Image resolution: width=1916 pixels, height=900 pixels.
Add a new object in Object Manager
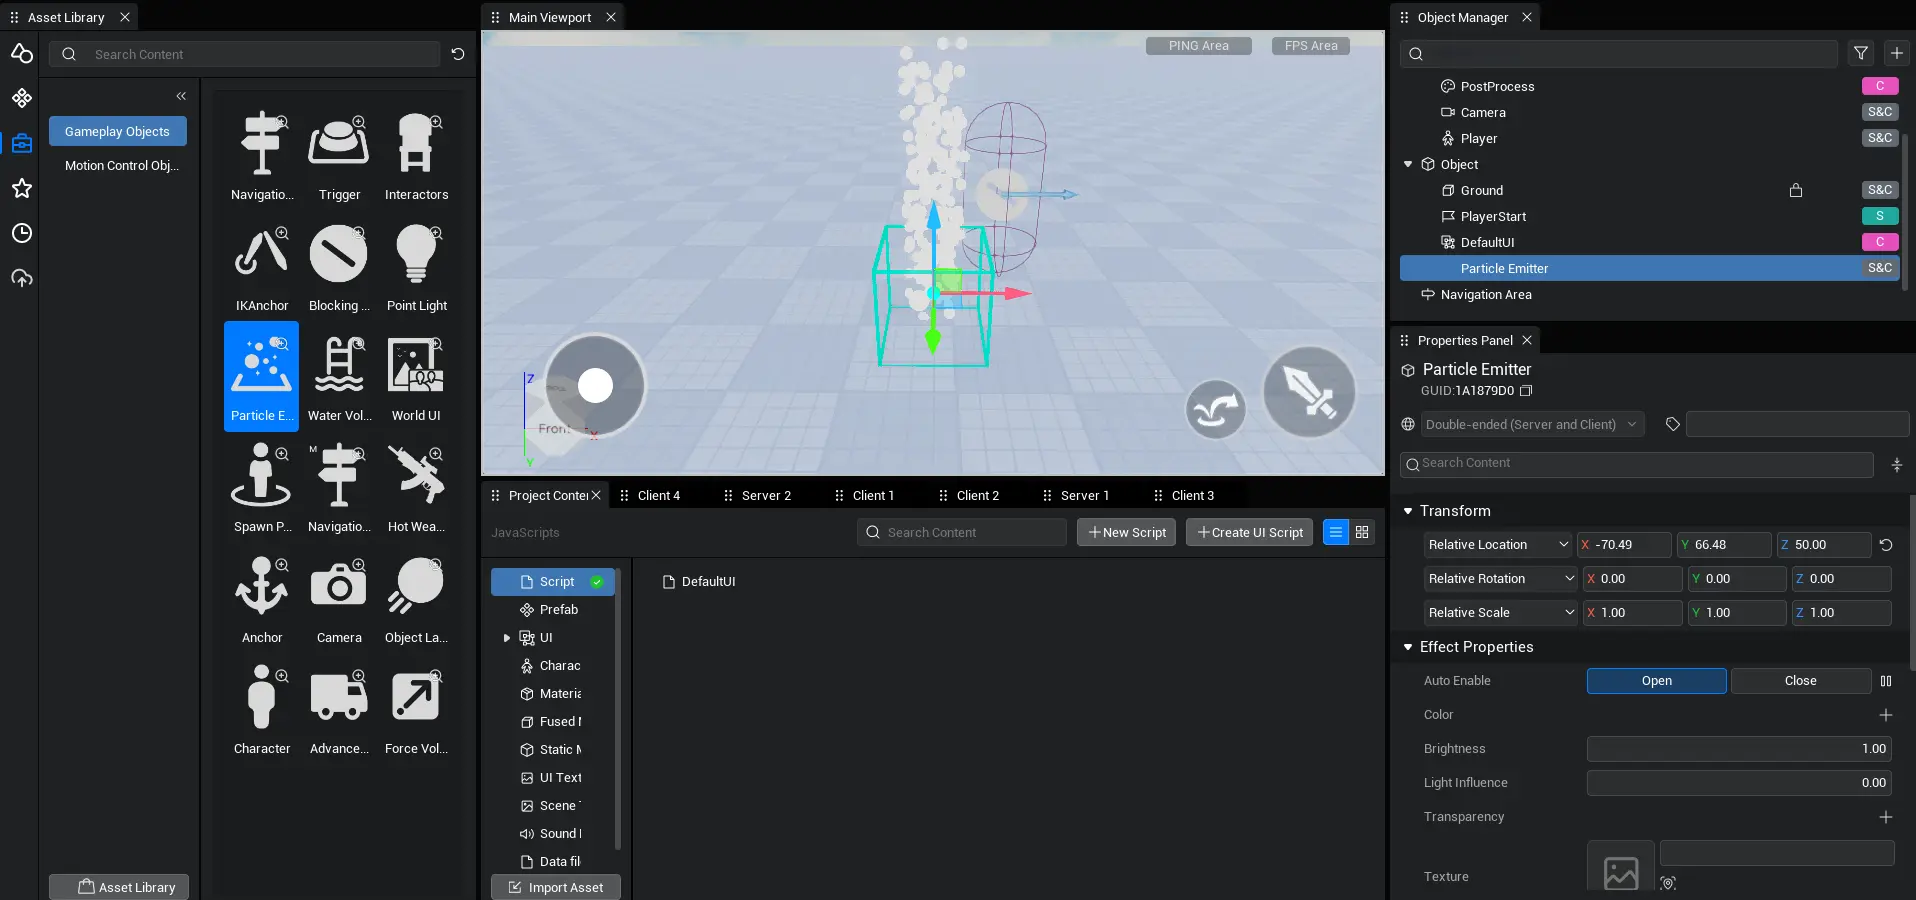point(1897,53)
